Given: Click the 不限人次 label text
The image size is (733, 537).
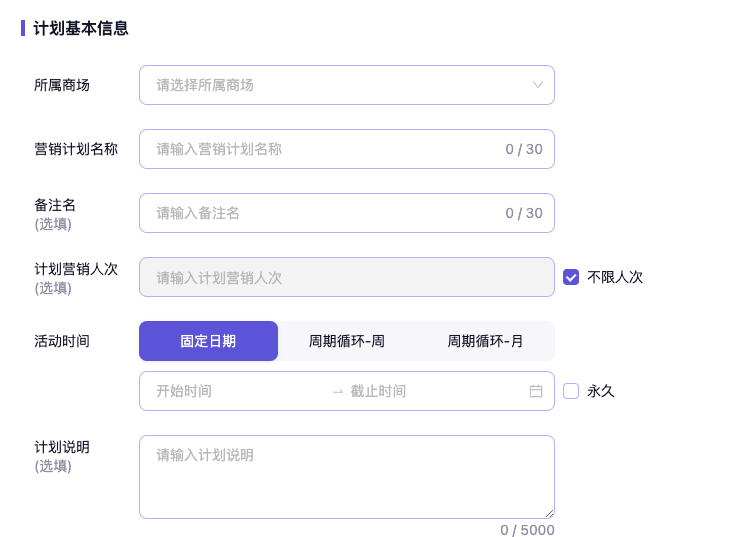Looking at the screenshot, I should tap(614, 277).
